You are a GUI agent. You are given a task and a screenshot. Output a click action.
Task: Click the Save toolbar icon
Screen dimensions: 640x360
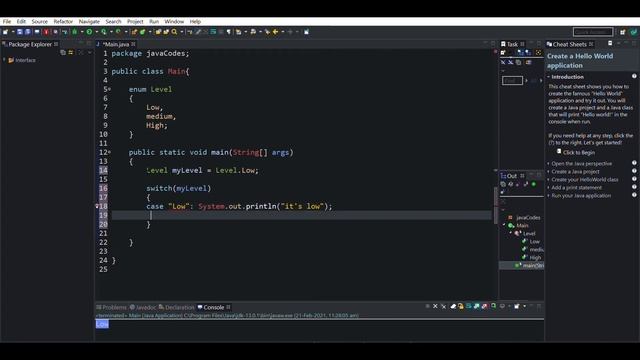(x=20, y=31)
